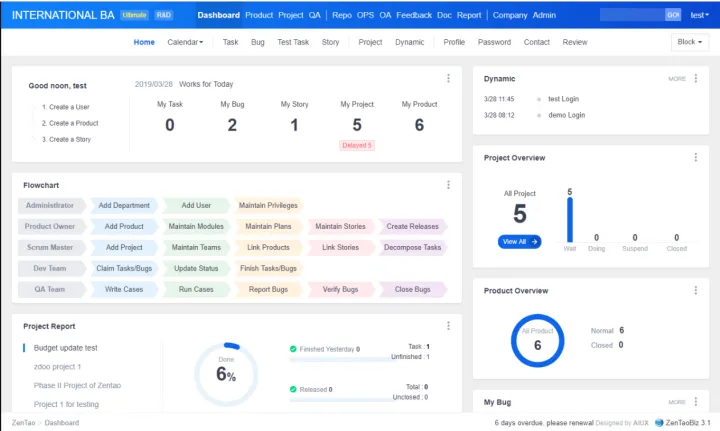
Task: Select Budget update test project
Action: click(x=66, y=348)
